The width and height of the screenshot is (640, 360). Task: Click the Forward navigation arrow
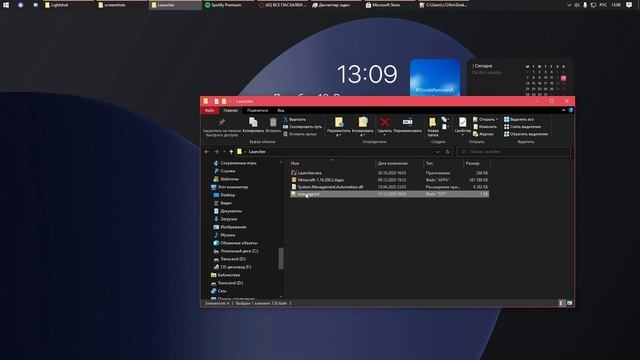tap(216, 152)
